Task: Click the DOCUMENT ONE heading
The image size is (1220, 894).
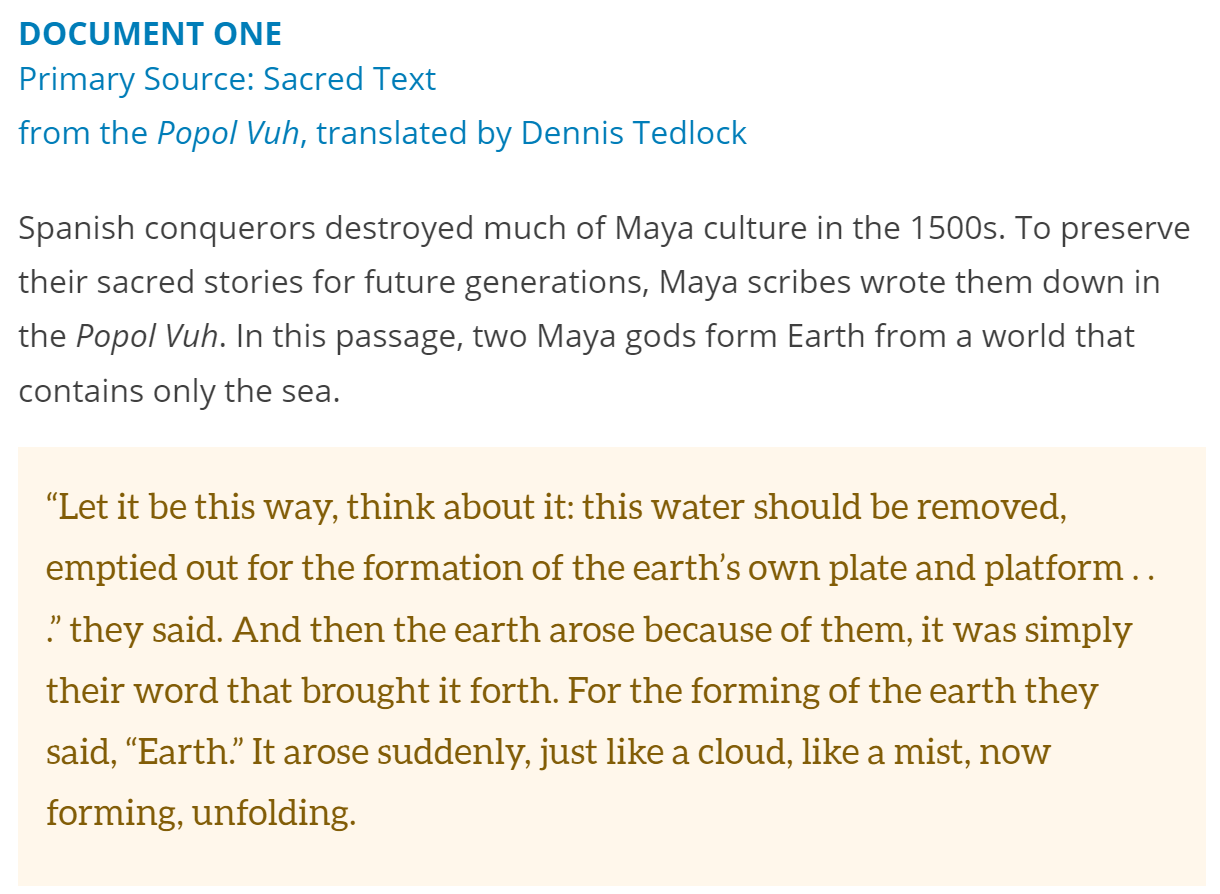Action: 150,34
